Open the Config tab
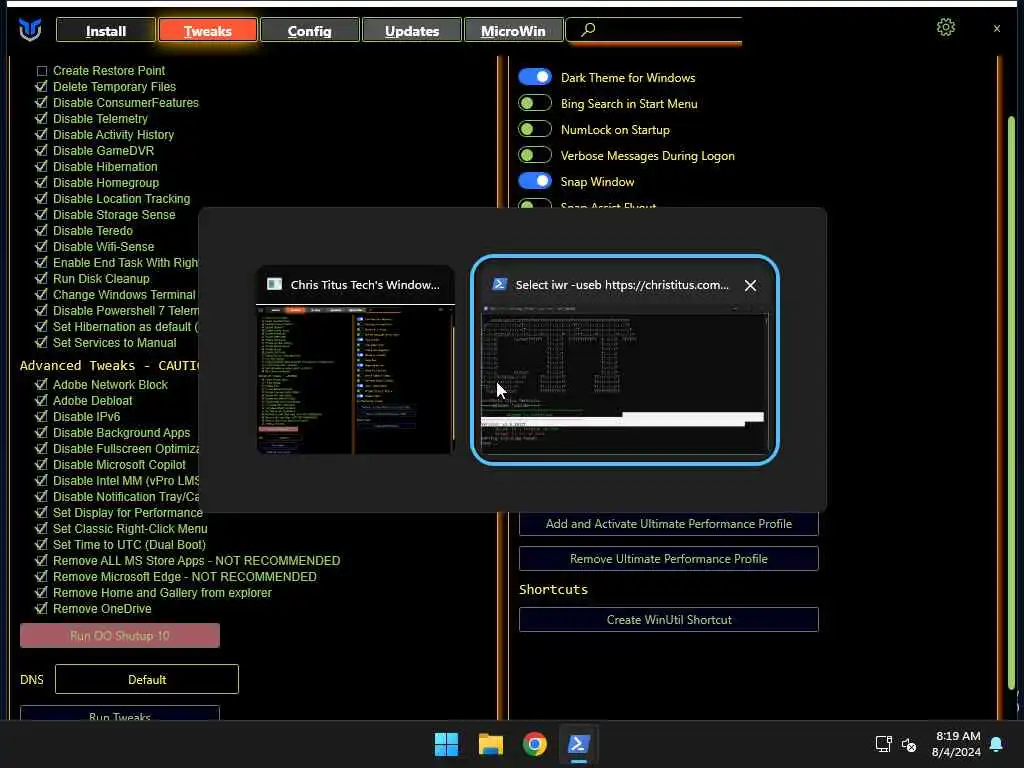The image size is (1024, 768). 310,31
